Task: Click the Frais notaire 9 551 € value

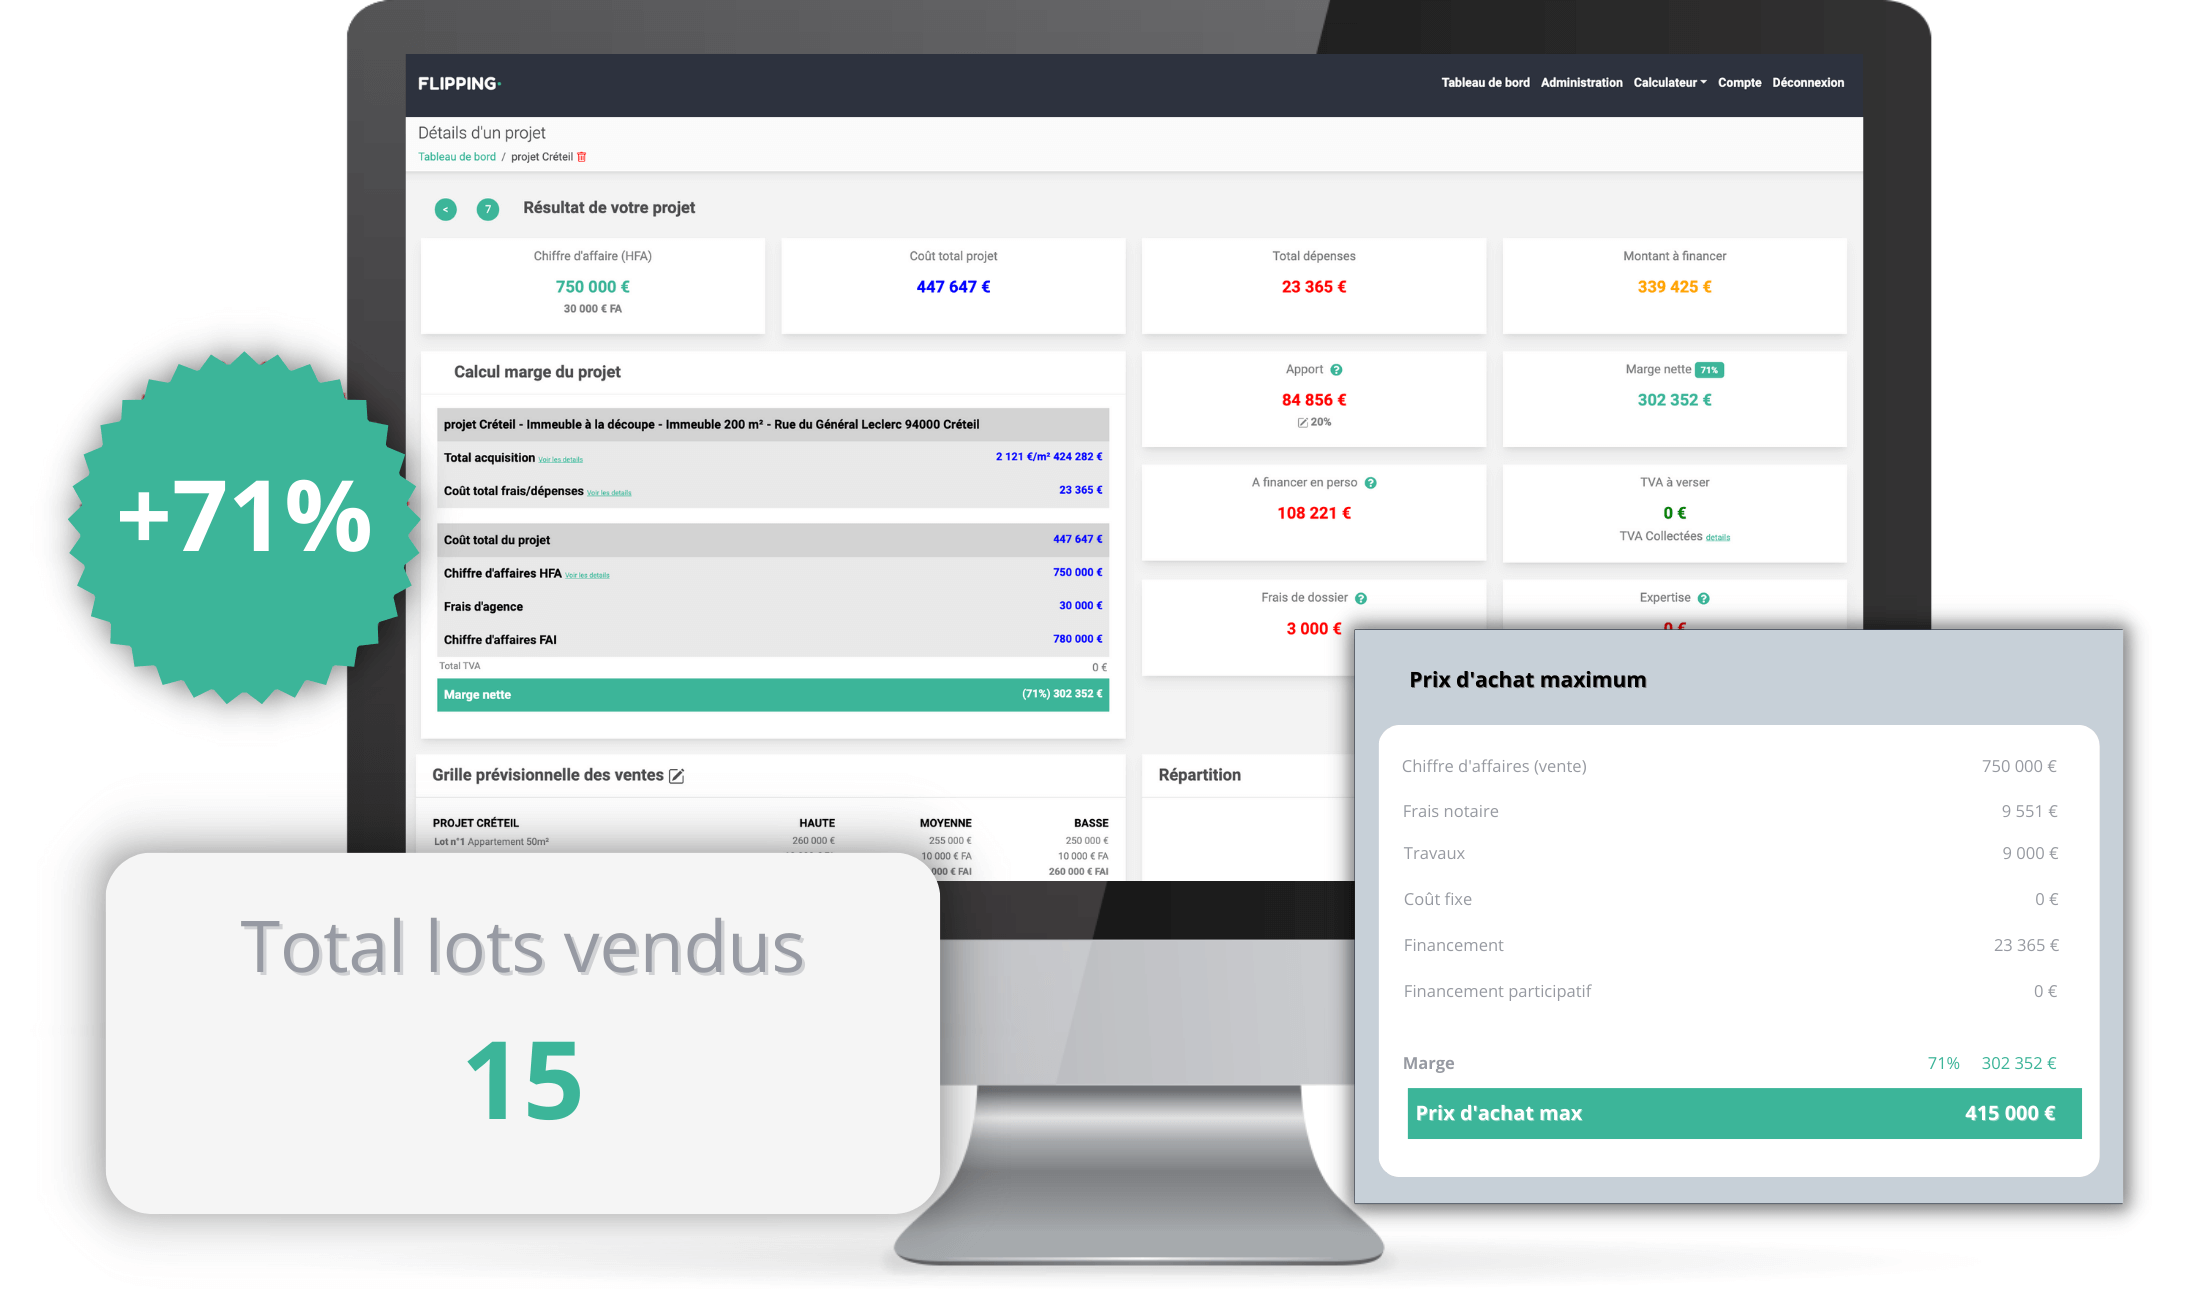Action: click(2029, 812)
